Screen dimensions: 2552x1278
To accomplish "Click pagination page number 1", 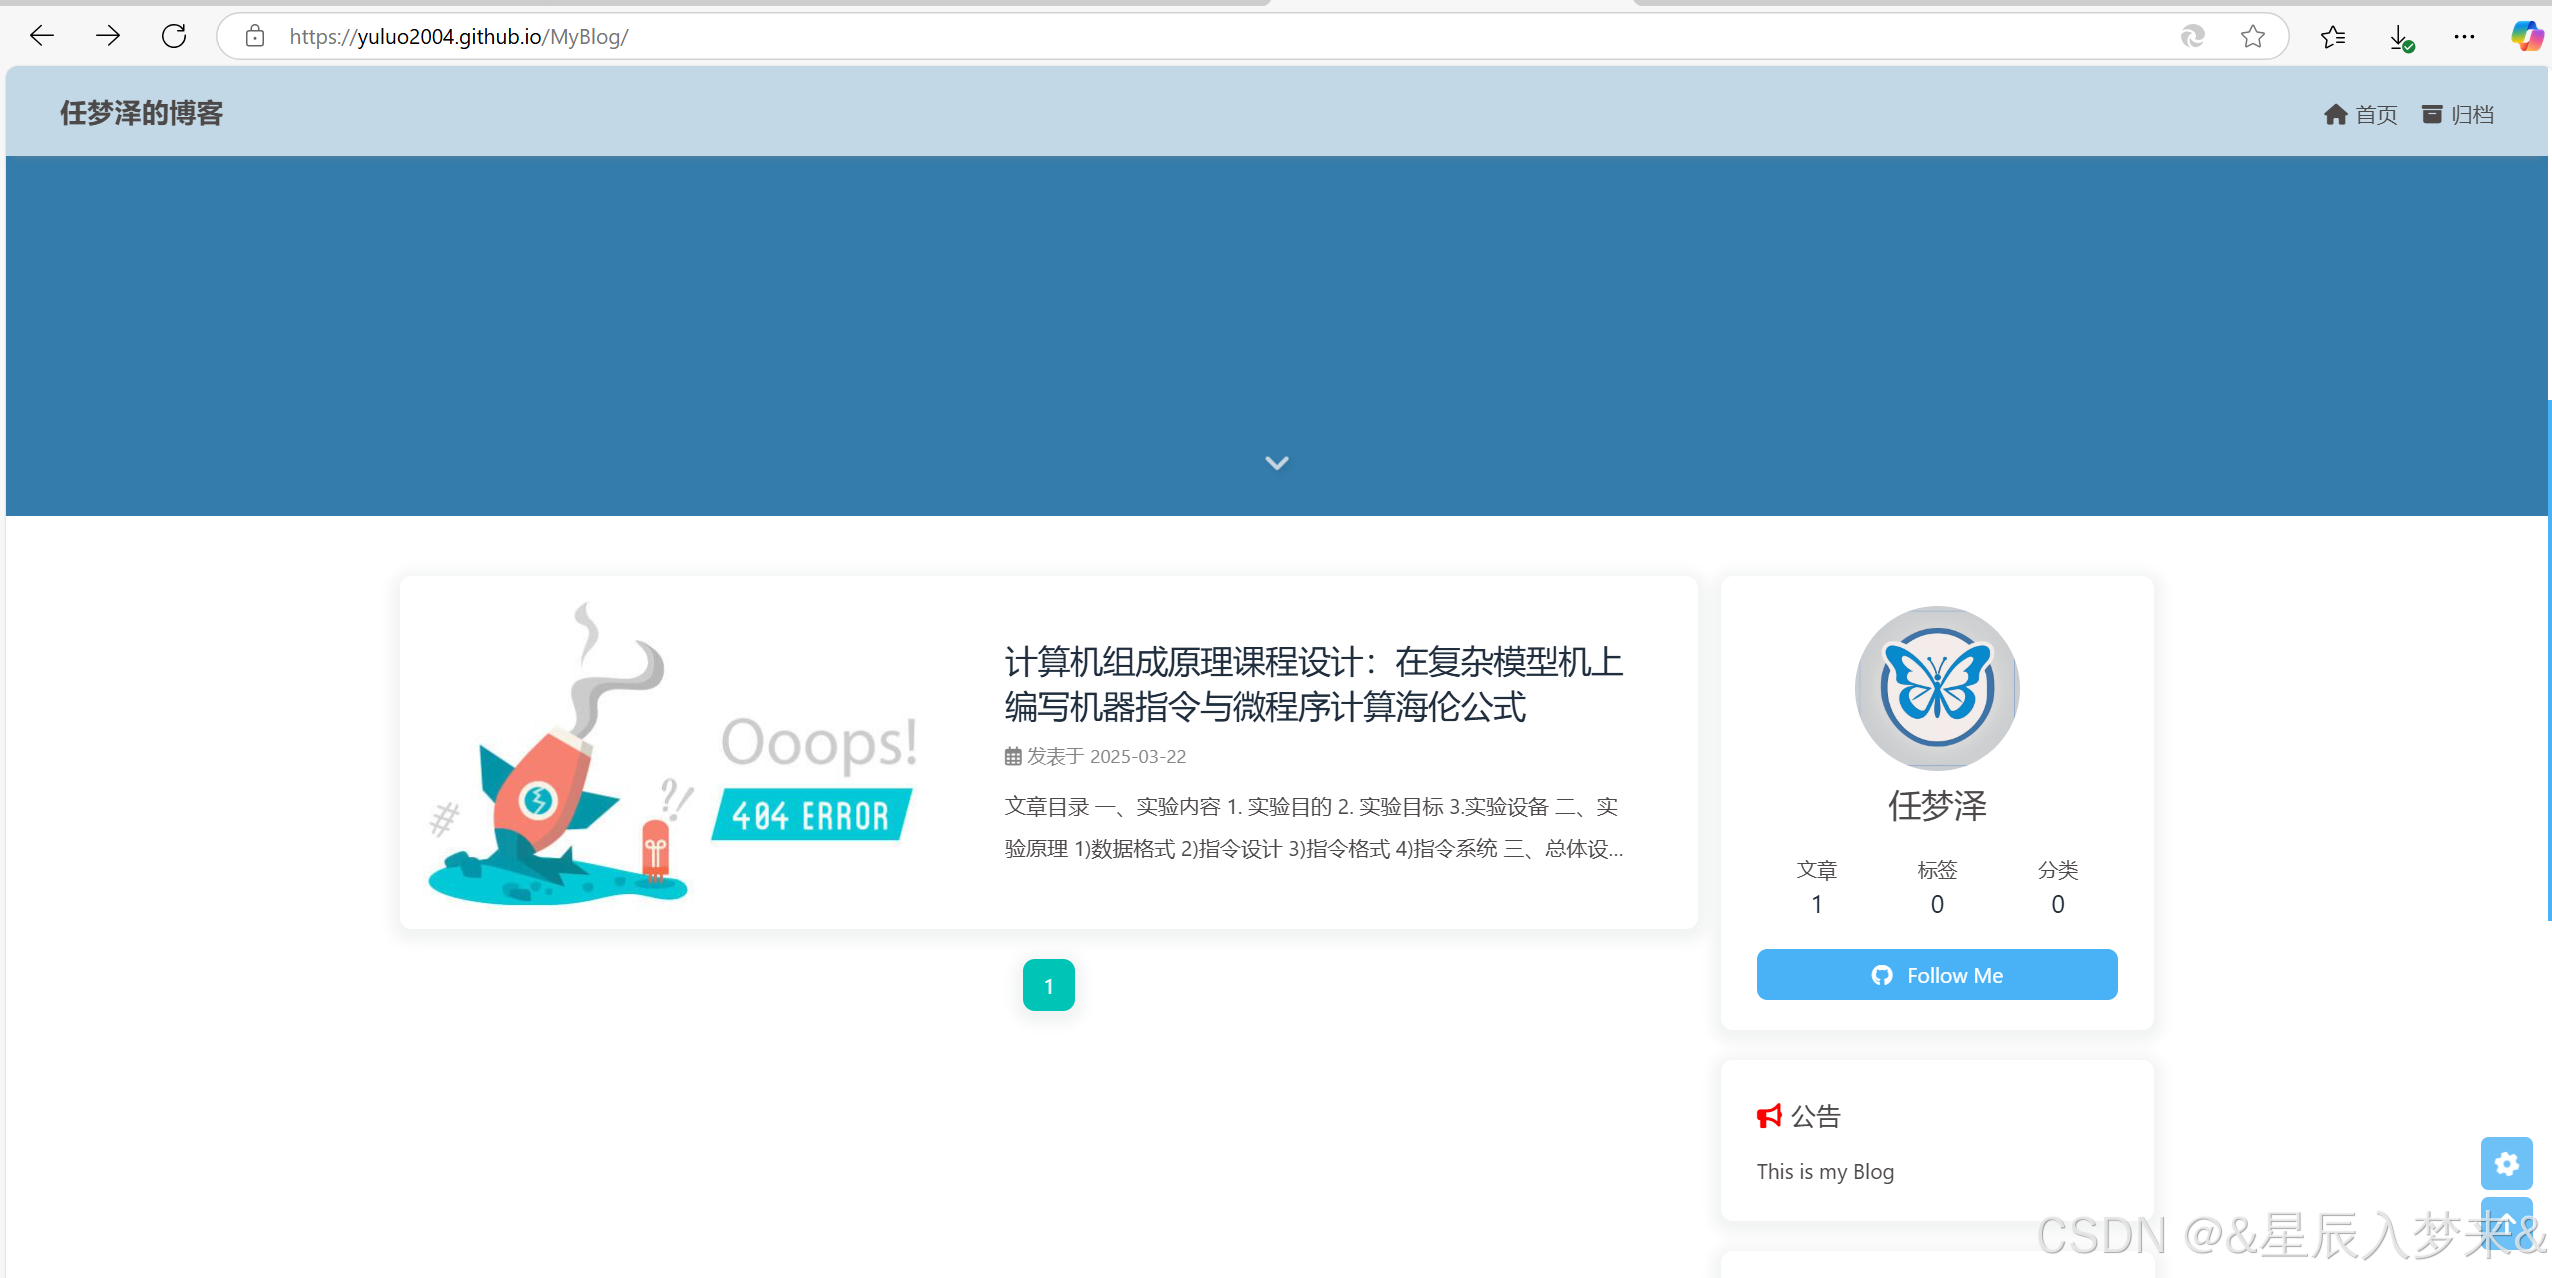I will pos(1047,985).
